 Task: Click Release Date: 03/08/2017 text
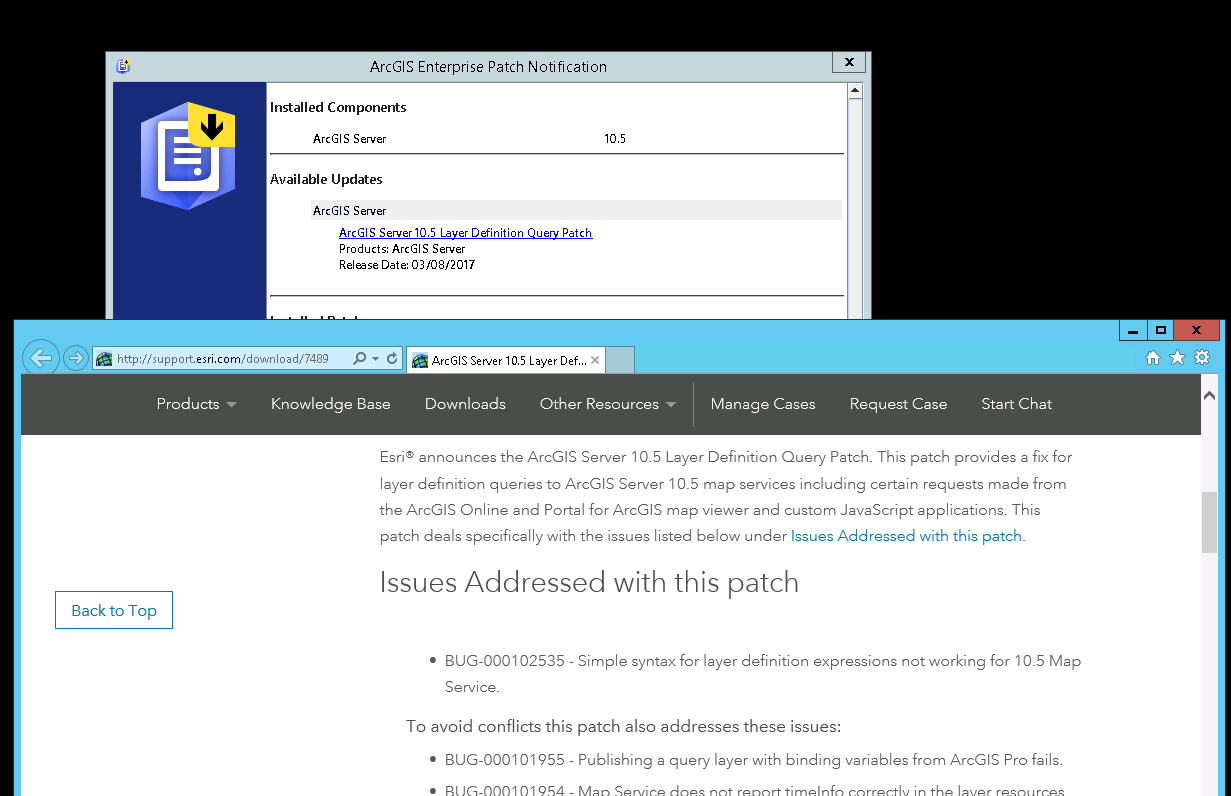pyautogui.click(x=407, y=265)
